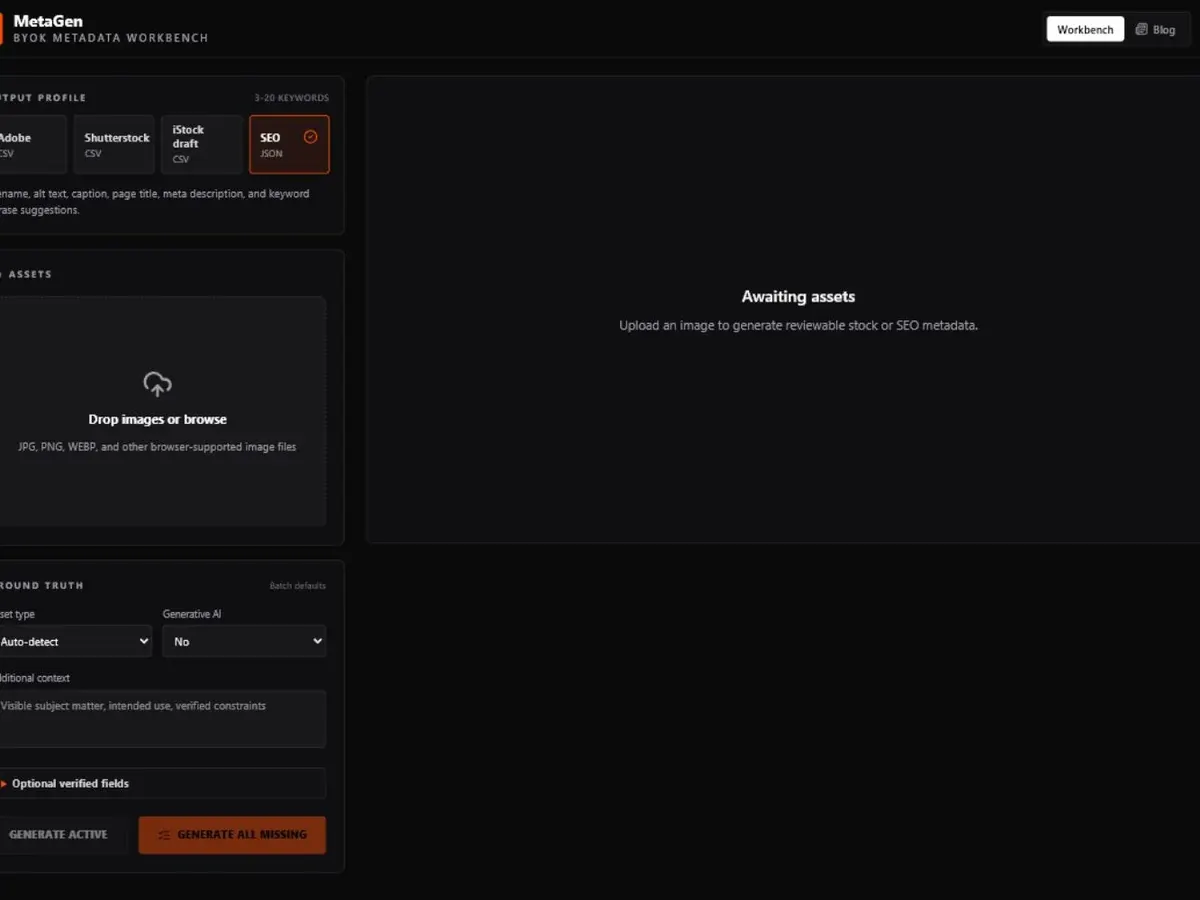Select the Adobe CSV output profile
The height and width of the screenshot is (900, 1200).
pyautogui.click(x=32, y=145)
